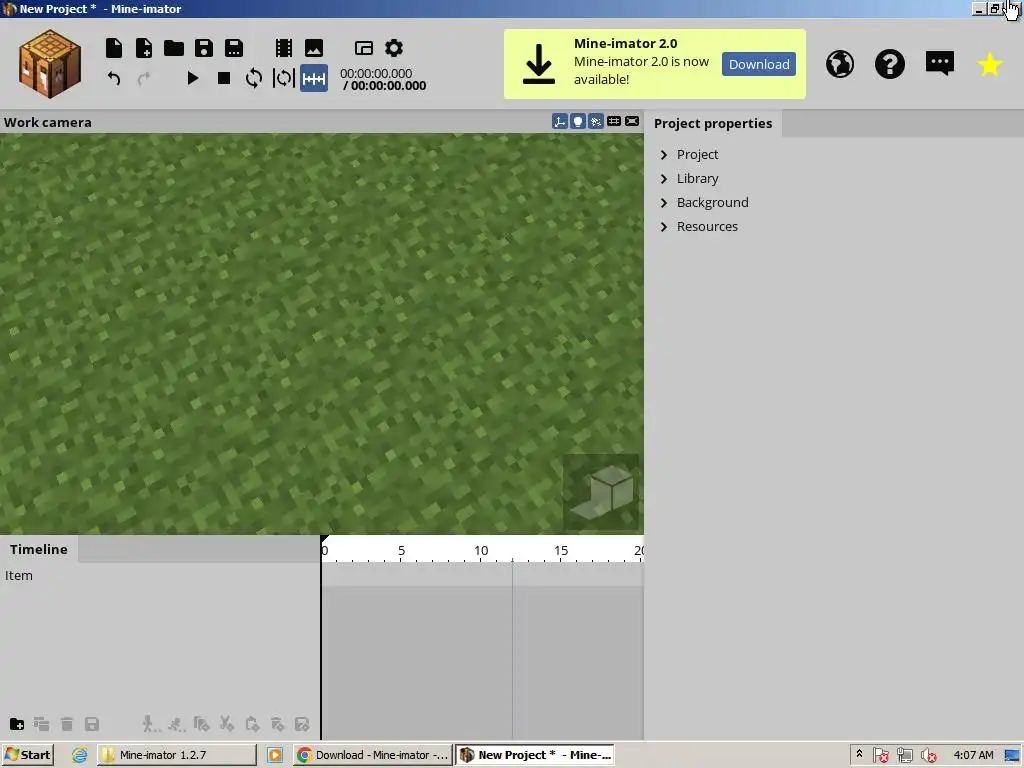This screenshot has width=1024, height=768.
Task: Click the Work camera view label
Action: [48, 122]
